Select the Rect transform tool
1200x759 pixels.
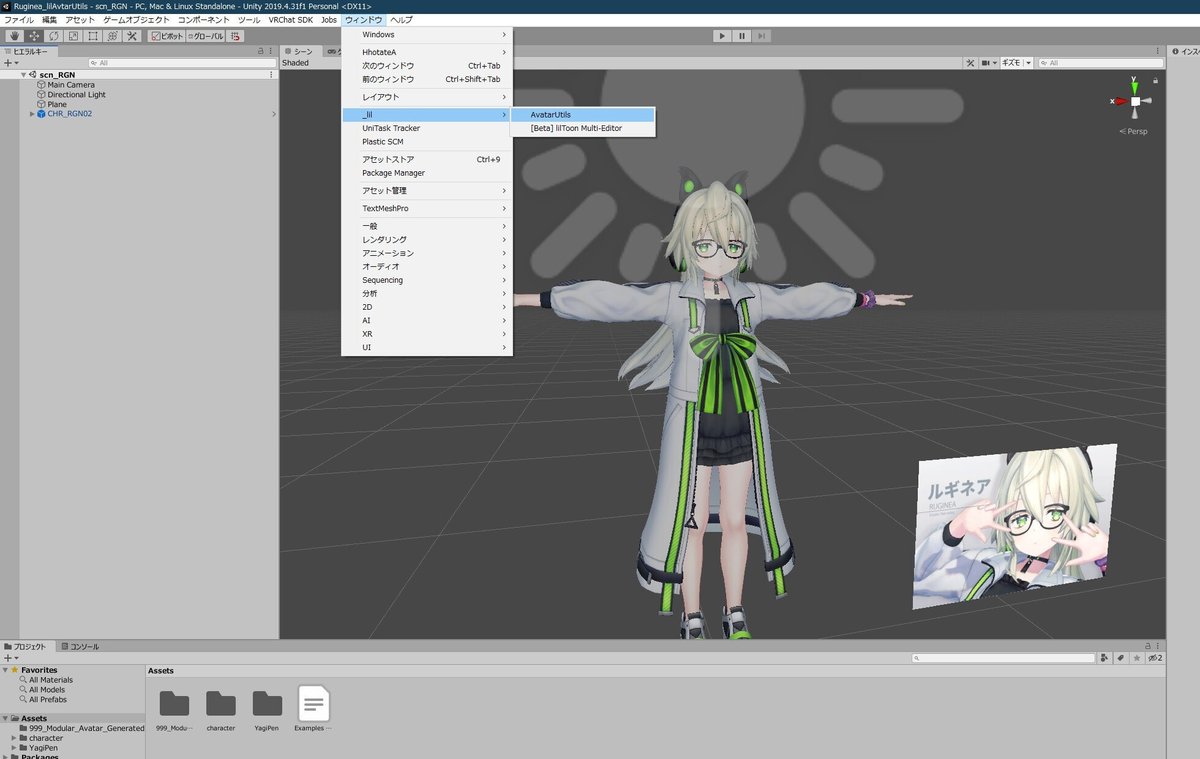tap(93, 36)
